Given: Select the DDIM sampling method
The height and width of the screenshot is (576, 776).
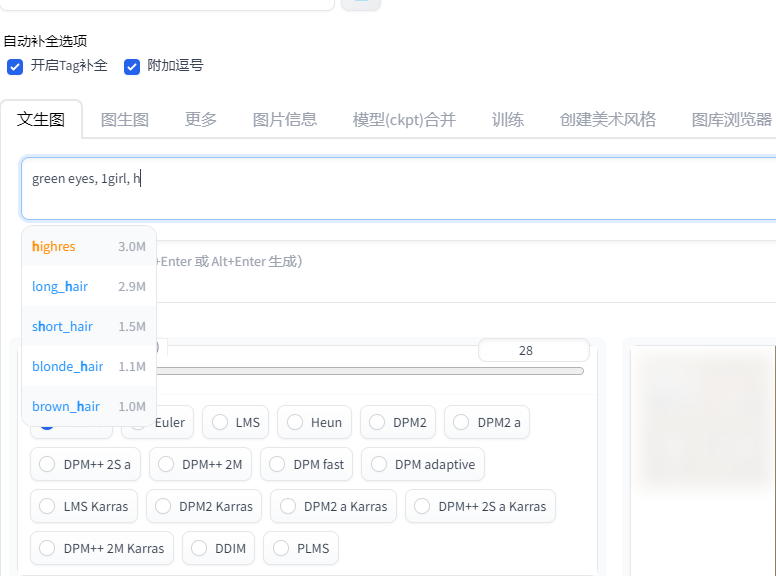Looking at the screenshot, I should click(219, 548).
